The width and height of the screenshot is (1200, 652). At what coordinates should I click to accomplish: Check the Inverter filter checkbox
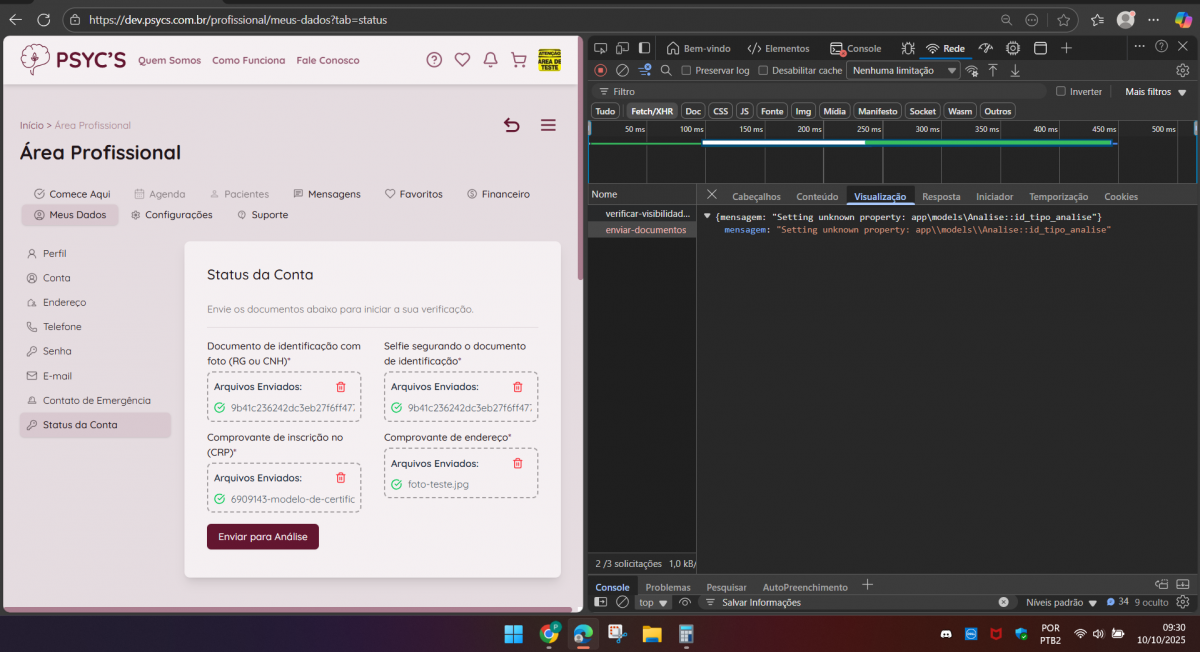[x=1061, y=92]
